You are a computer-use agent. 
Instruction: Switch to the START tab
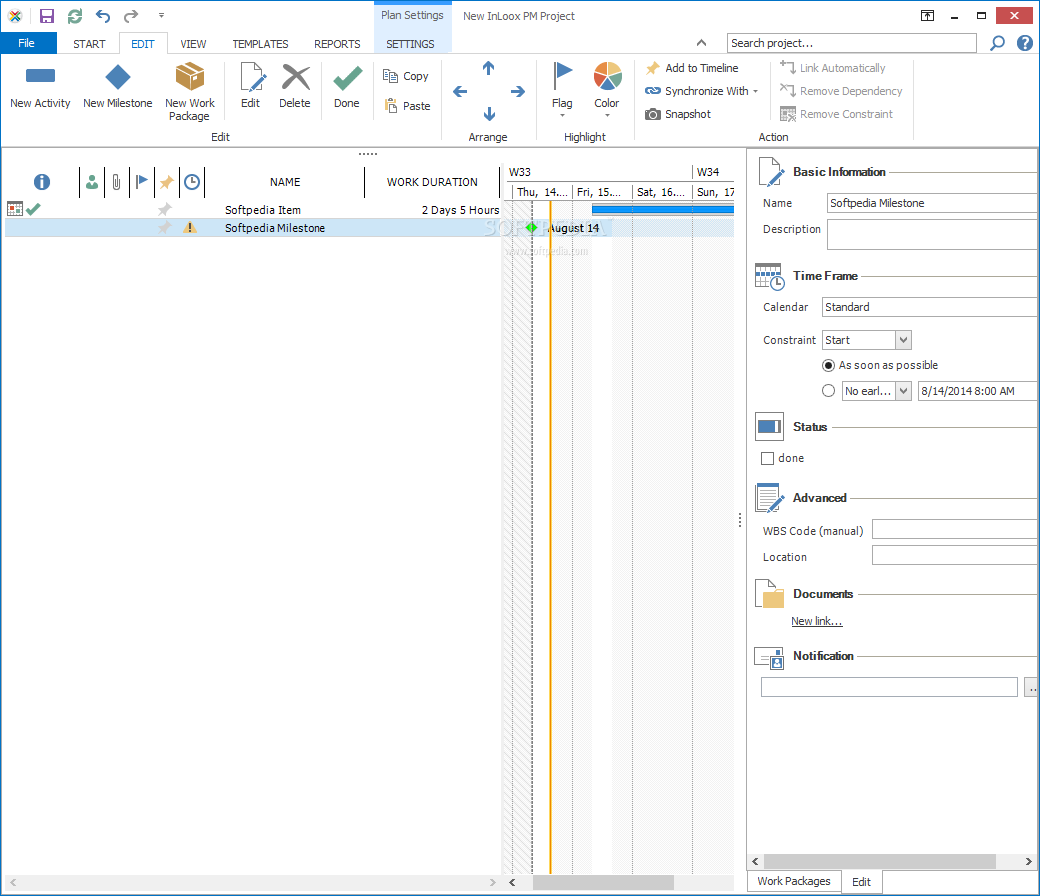pyautogui.click(x=89, y=44)
